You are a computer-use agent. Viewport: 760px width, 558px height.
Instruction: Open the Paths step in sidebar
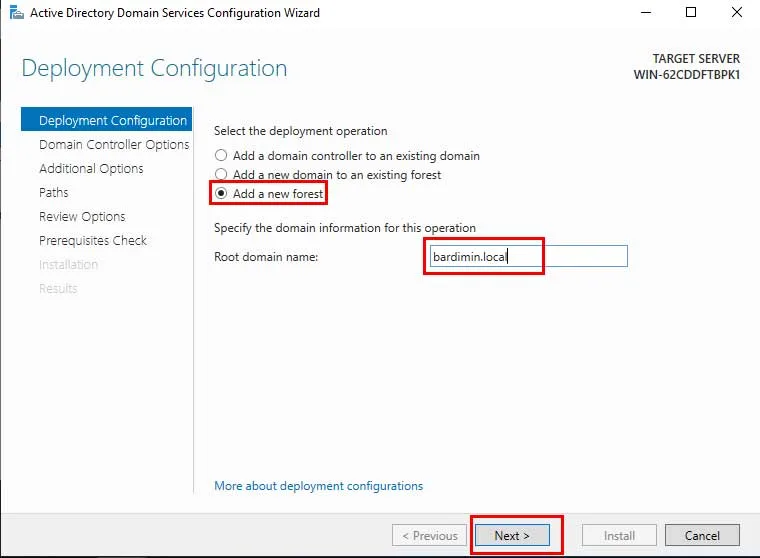point(53,192)
